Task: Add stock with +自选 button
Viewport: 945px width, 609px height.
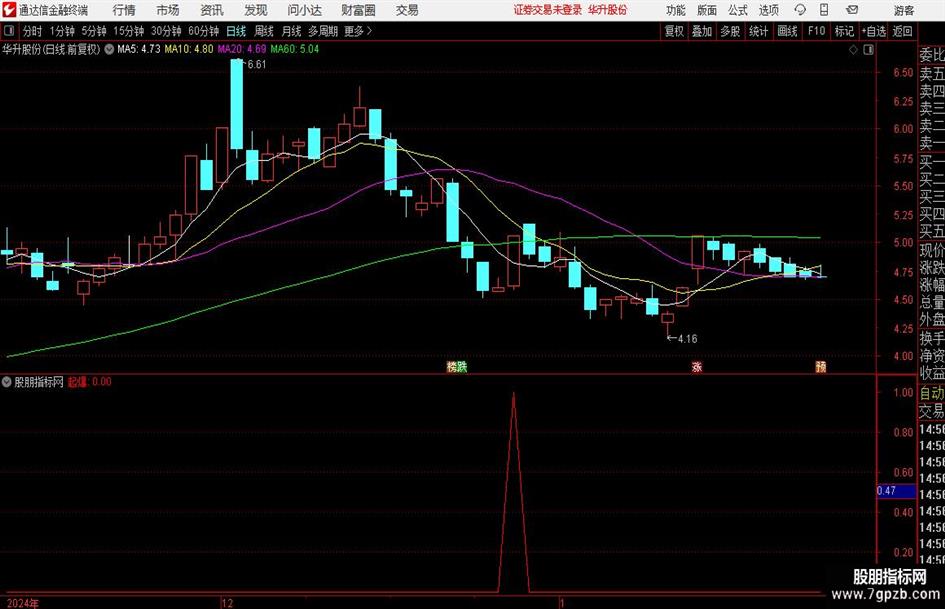Action: pyautogui.click(x=874, y=31)
